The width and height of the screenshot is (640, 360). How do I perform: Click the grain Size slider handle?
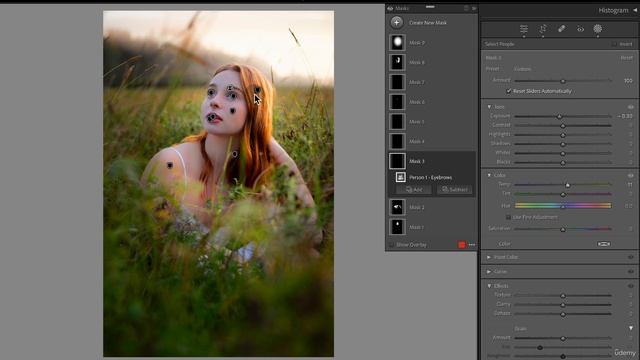540,347
